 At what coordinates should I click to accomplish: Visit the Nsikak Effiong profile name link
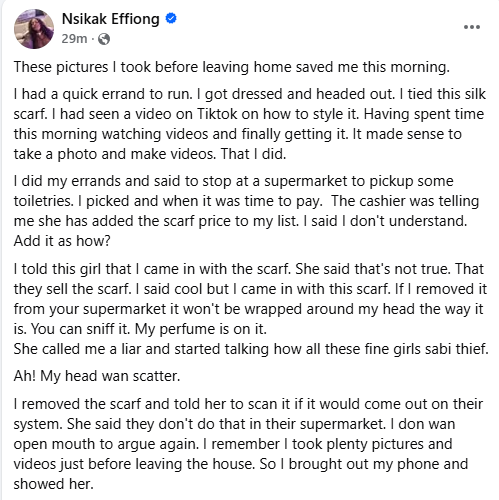tap(111, 19)
